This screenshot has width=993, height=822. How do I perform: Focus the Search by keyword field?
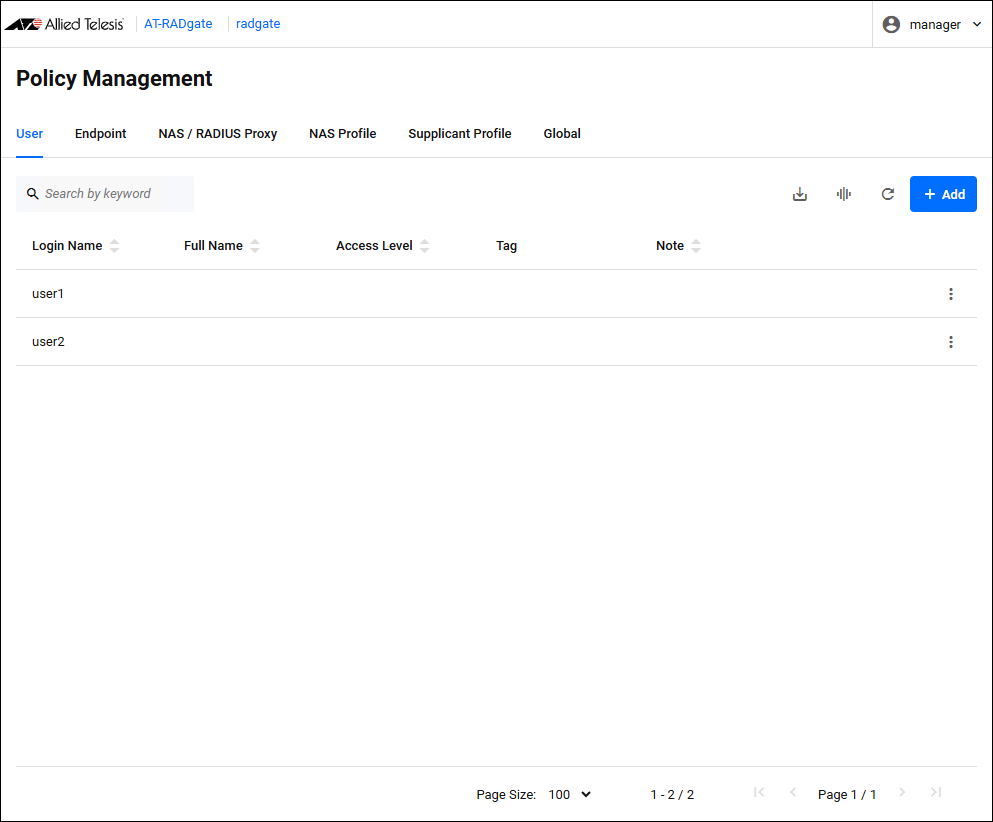pyautogui.click(x=112, y=194)
